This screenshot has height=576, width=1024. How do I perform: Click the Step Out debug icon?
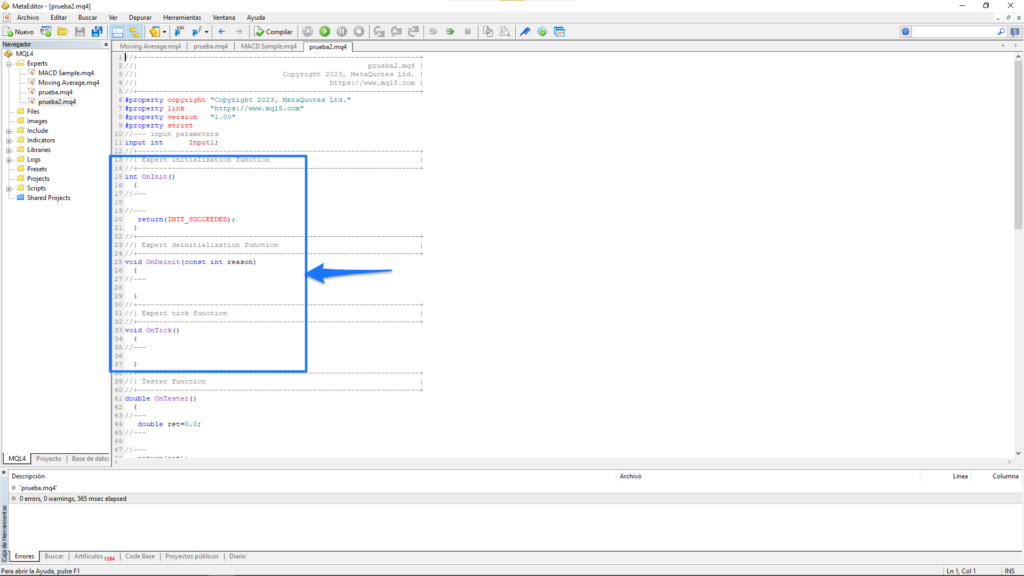(x=413, y=31)
